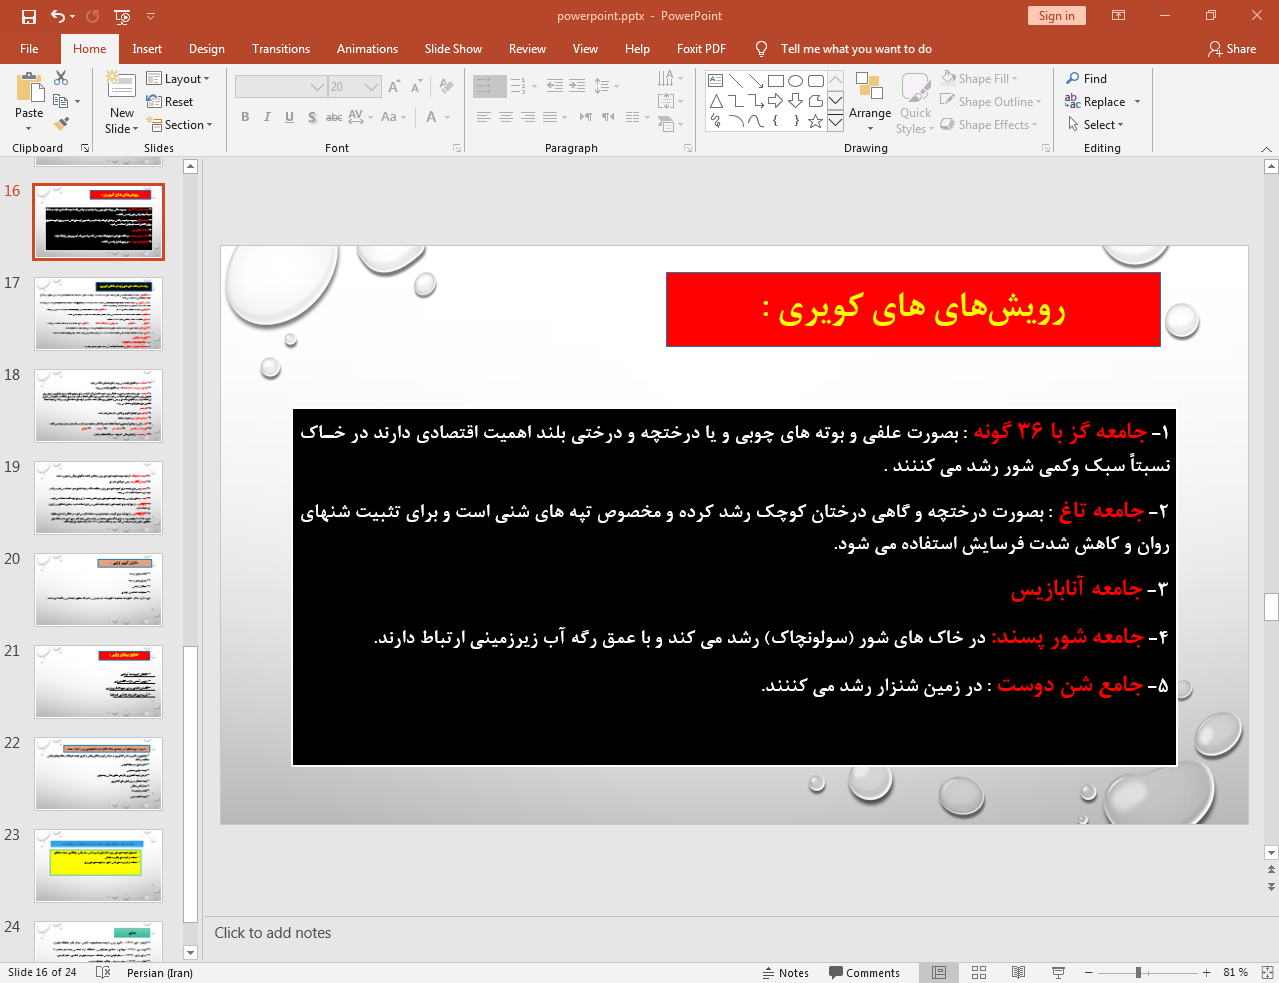Image resolution: width=1279 pixels, height=983 pixels.
Task: Click the Clear All Formatting icon
Action: 446,87
